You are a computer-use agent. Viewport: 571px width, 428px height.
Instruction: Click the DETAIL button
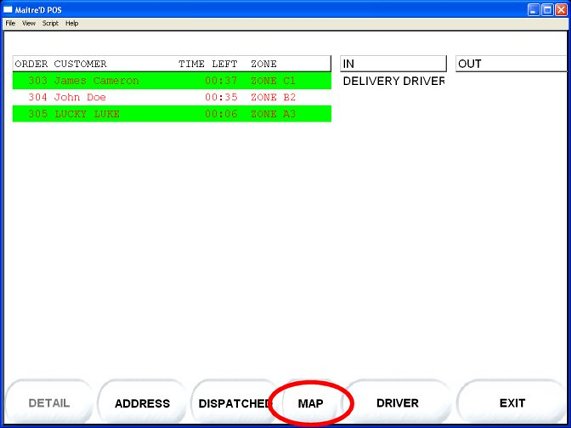click(x=49, y=403)
